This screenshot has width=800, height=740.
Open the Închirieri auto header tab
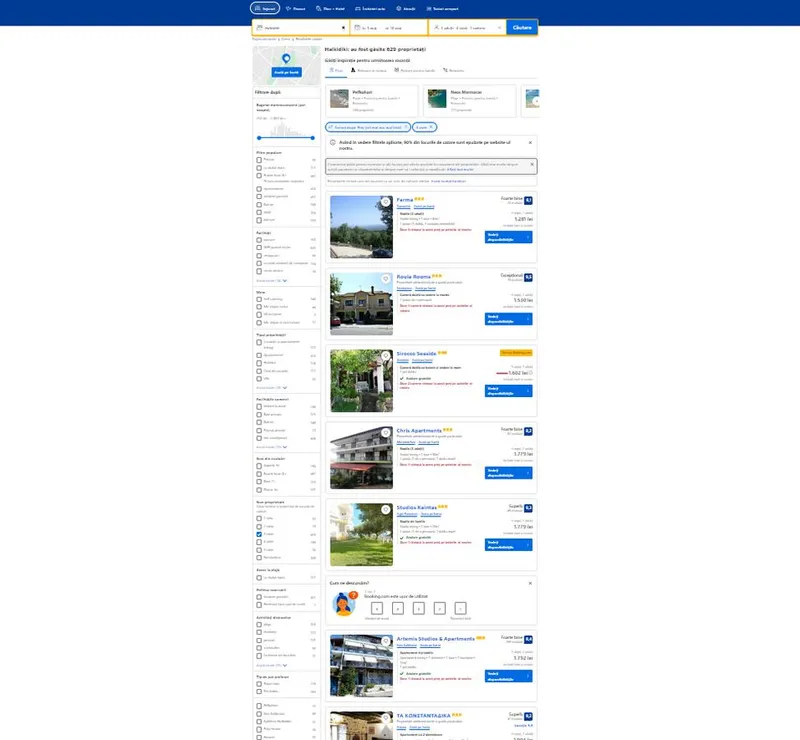pyautogui.click(x=370, y=9)
